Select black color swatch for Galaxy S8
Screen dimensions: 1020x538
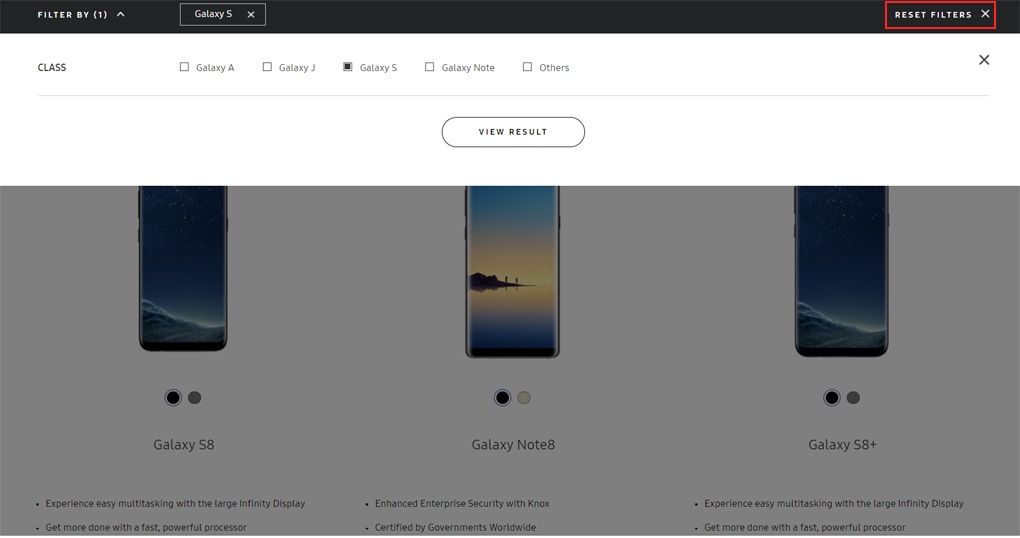[x=173, y=397]
